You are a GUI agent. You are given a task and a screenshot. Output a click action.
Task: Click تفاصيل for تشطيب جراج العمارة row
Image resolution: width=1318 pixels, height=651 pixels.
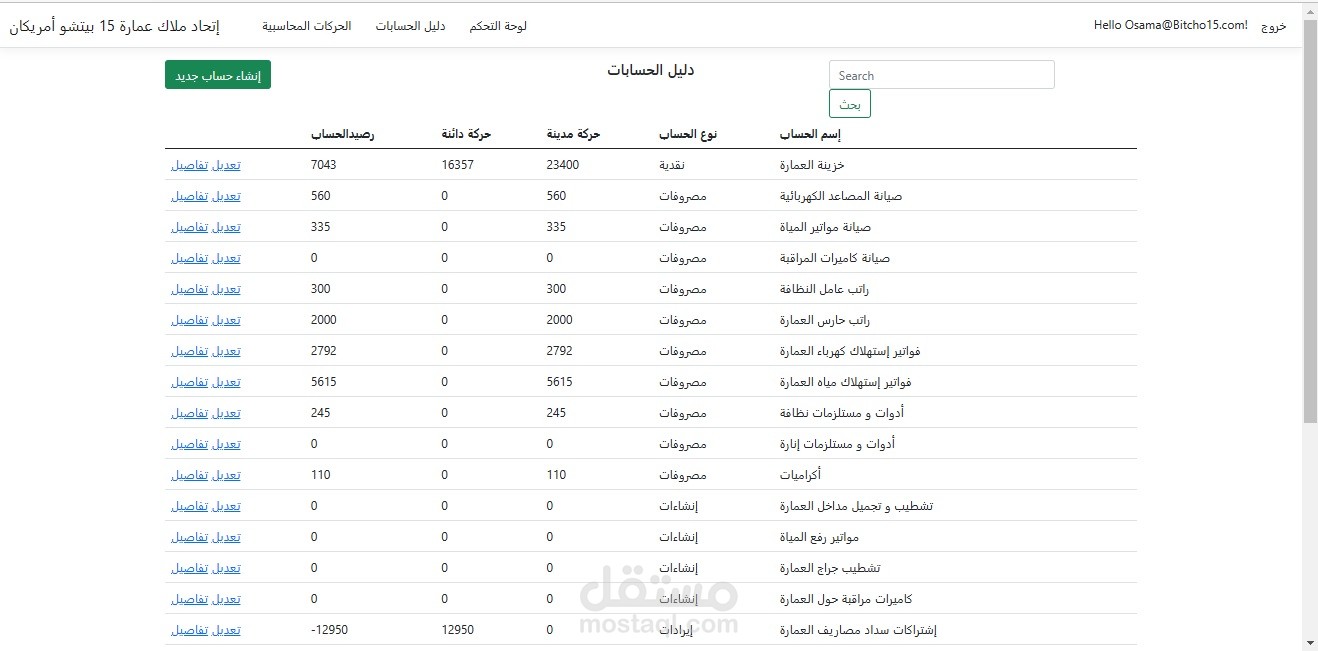tap(190, 568)
